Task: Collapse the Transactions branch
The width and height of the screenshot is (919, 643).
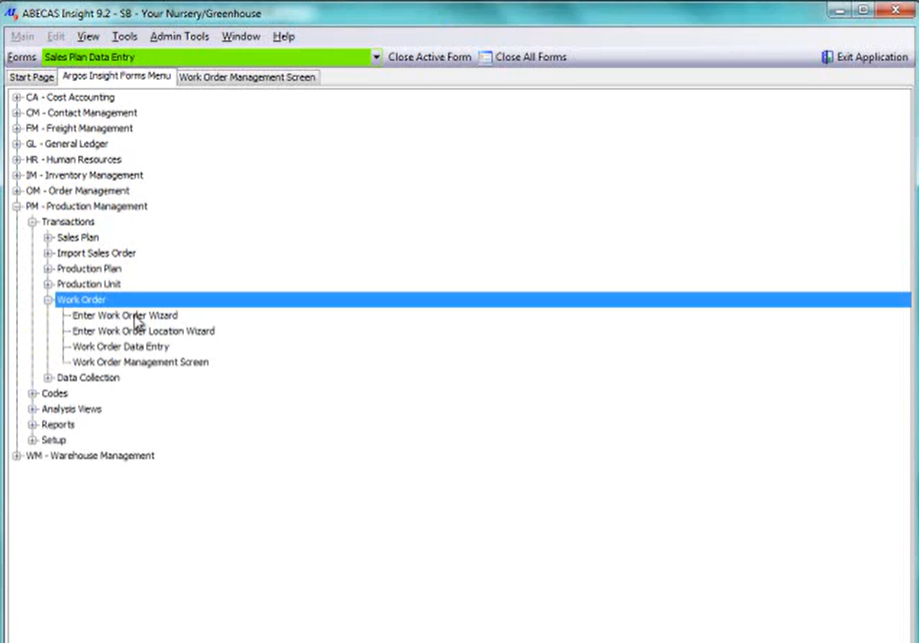Action: [31, 221]
